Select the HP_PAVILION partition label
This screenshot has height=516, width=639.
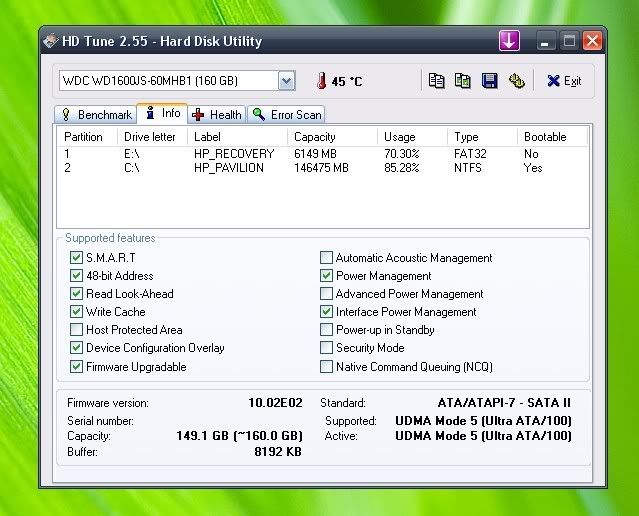tap(229, 168)
